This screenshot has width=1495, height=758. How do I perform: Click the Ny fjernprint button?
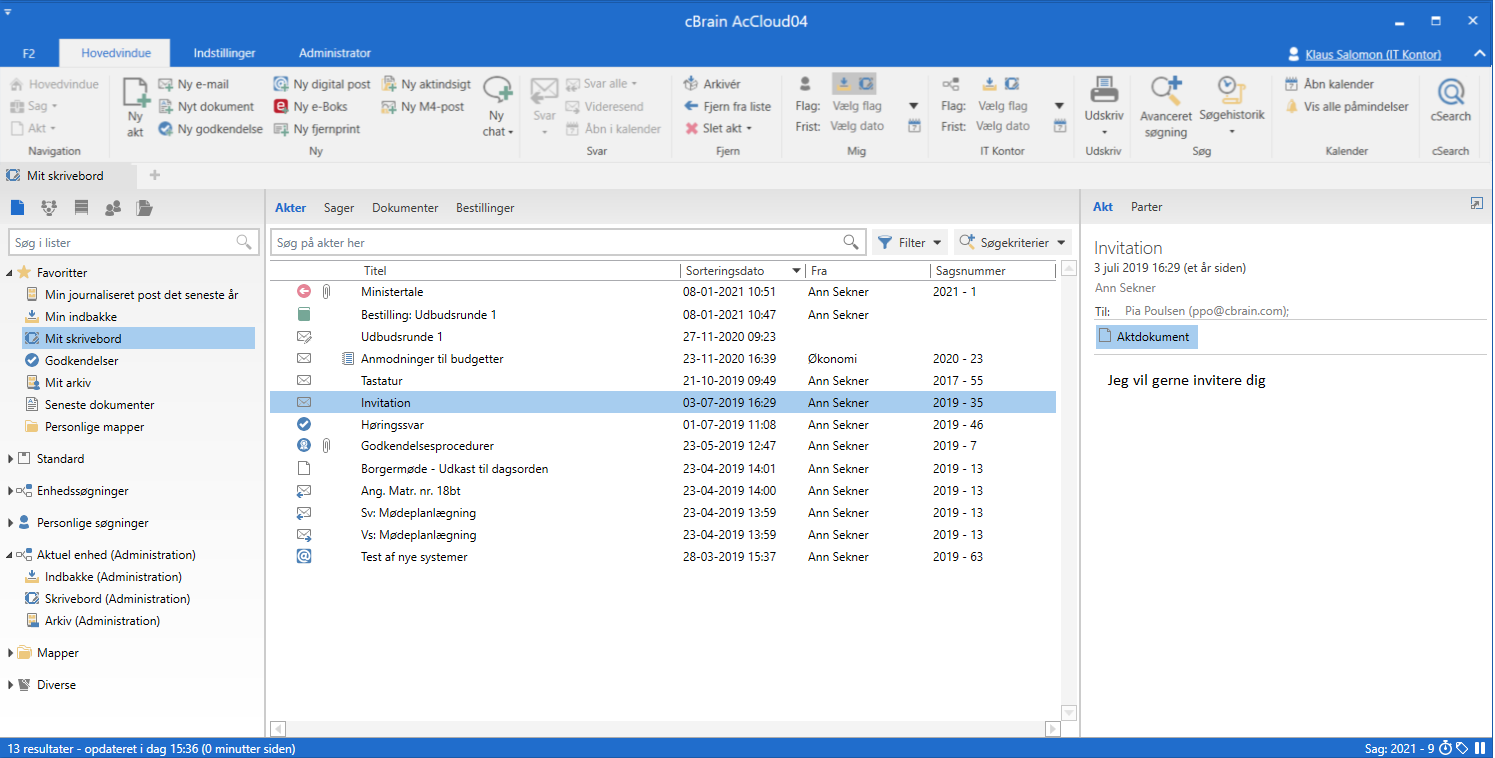(317, 129)
